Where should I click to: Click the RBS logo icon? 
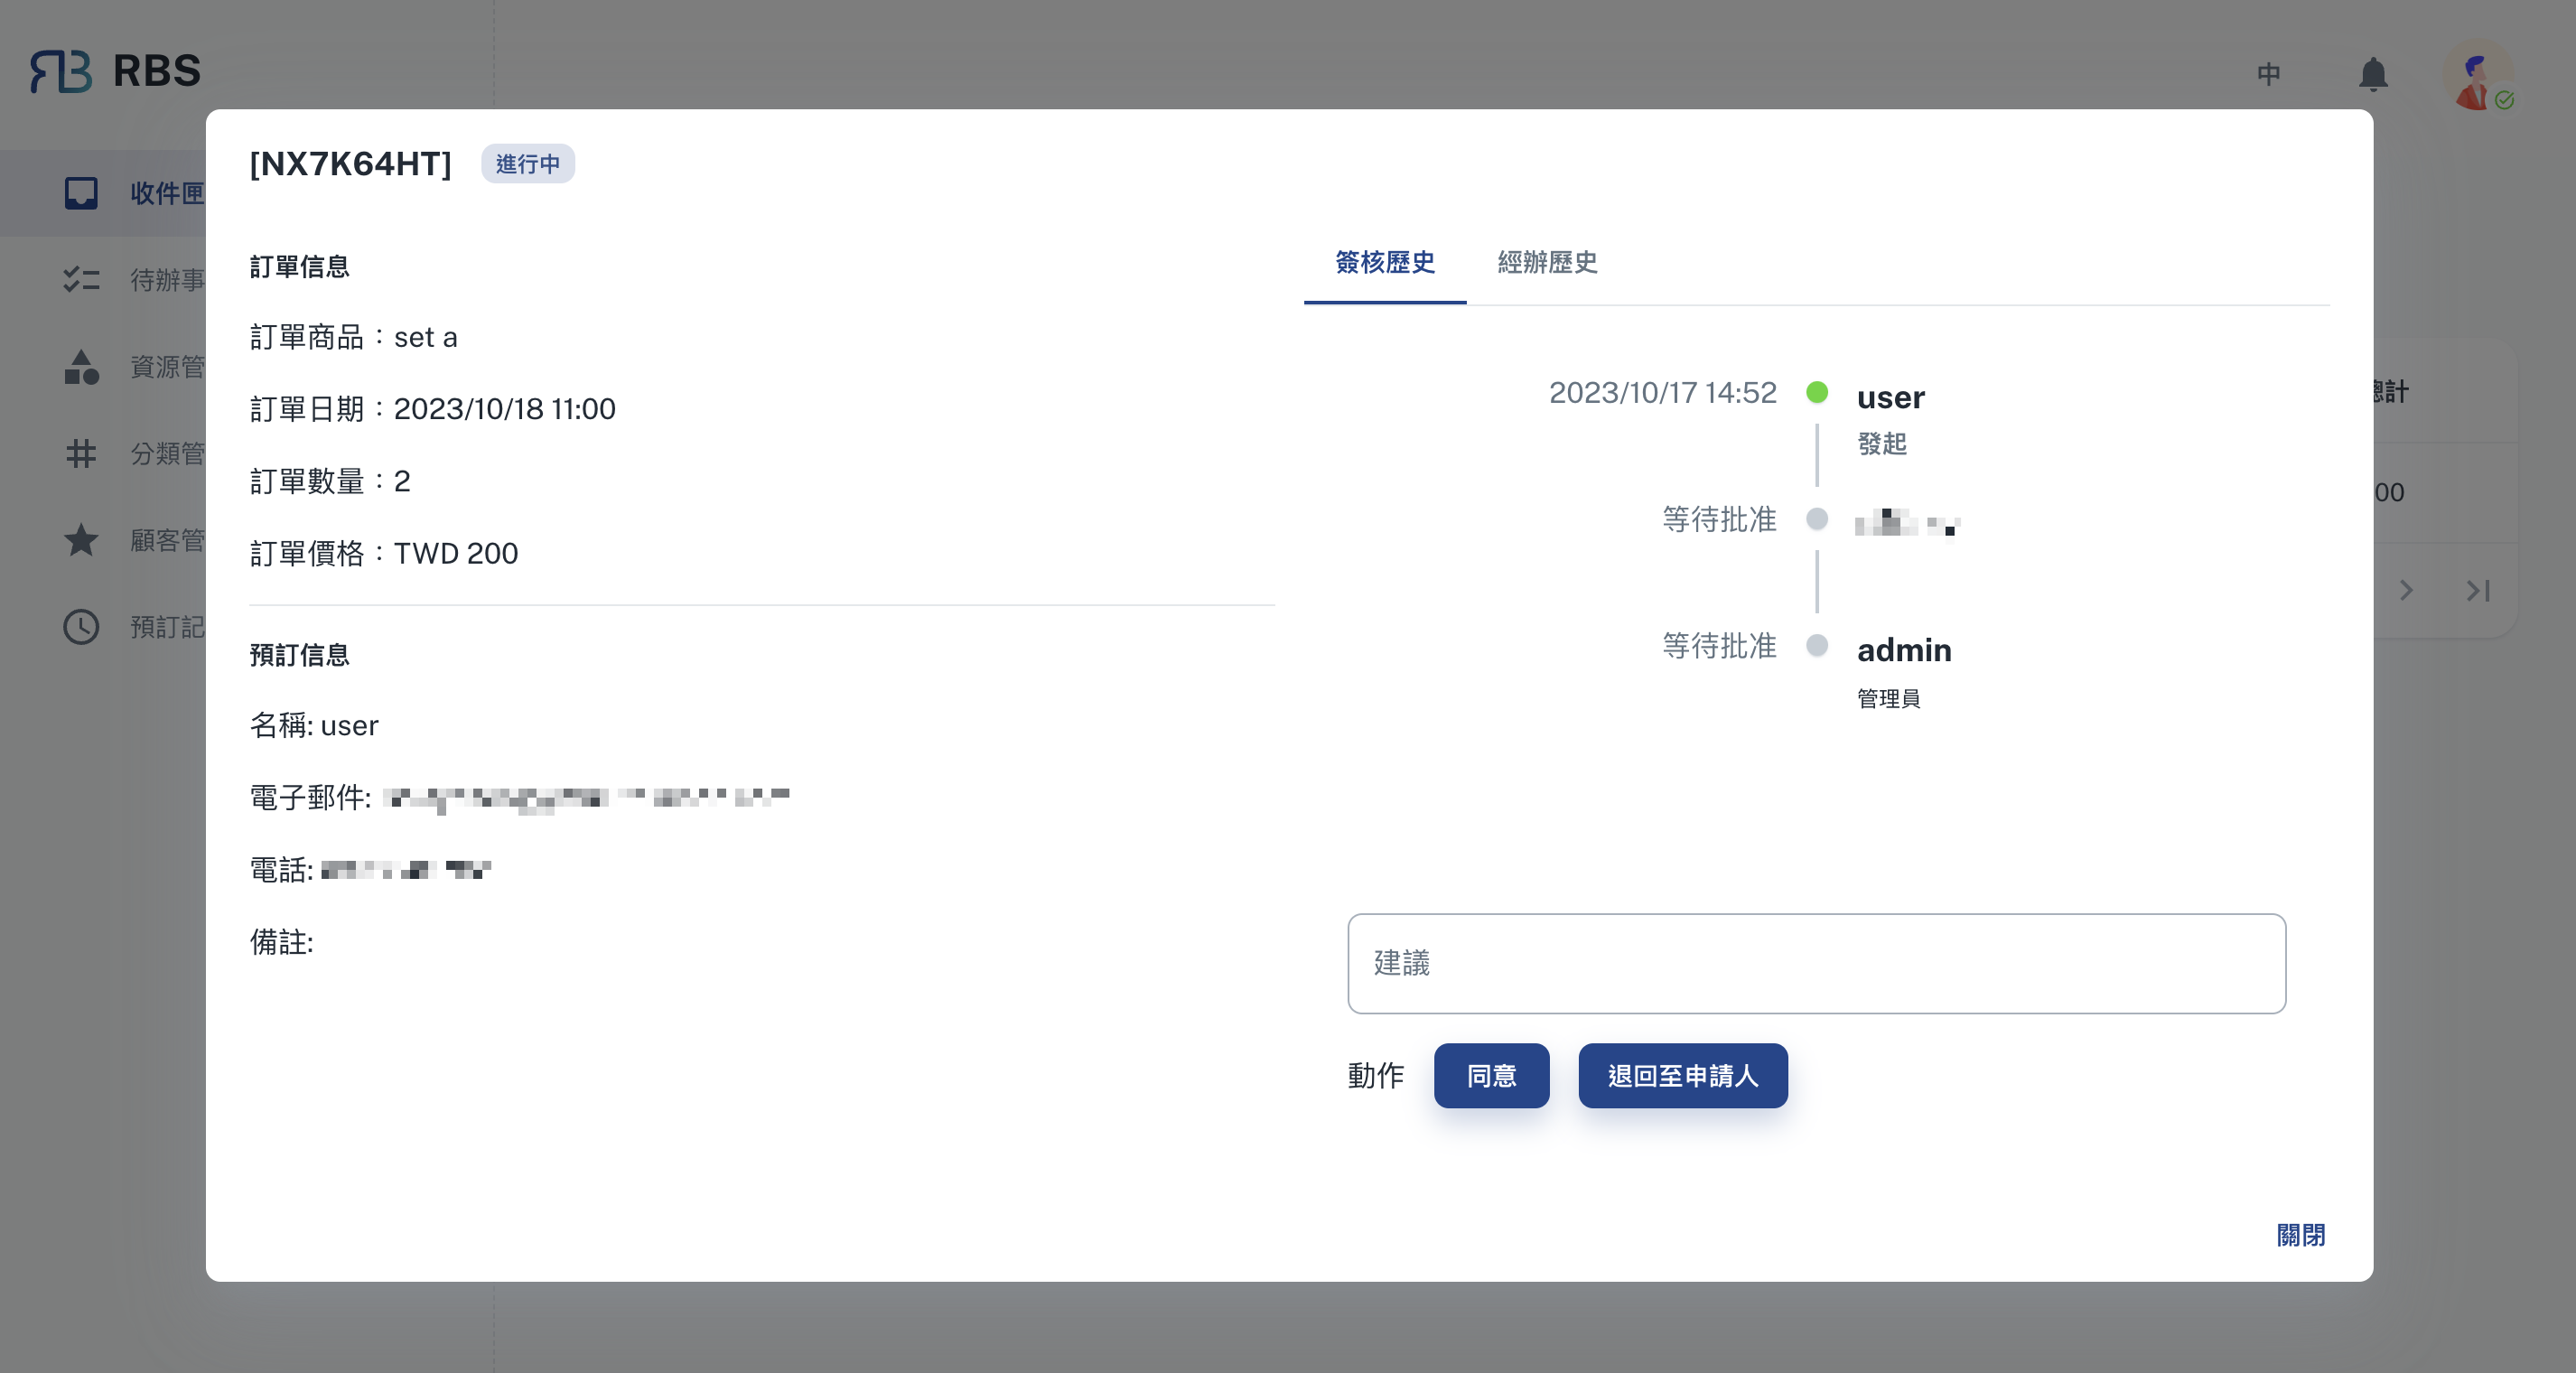tap(61, 71)
